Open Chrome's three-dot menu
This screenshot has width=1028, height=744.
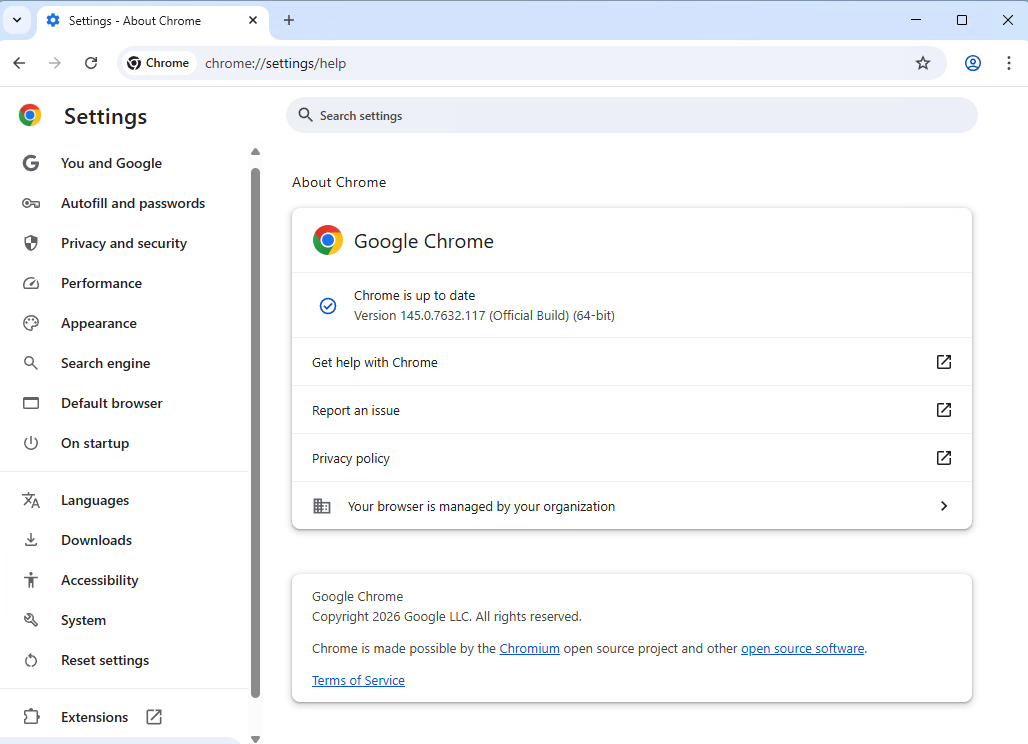(1007, 63)
